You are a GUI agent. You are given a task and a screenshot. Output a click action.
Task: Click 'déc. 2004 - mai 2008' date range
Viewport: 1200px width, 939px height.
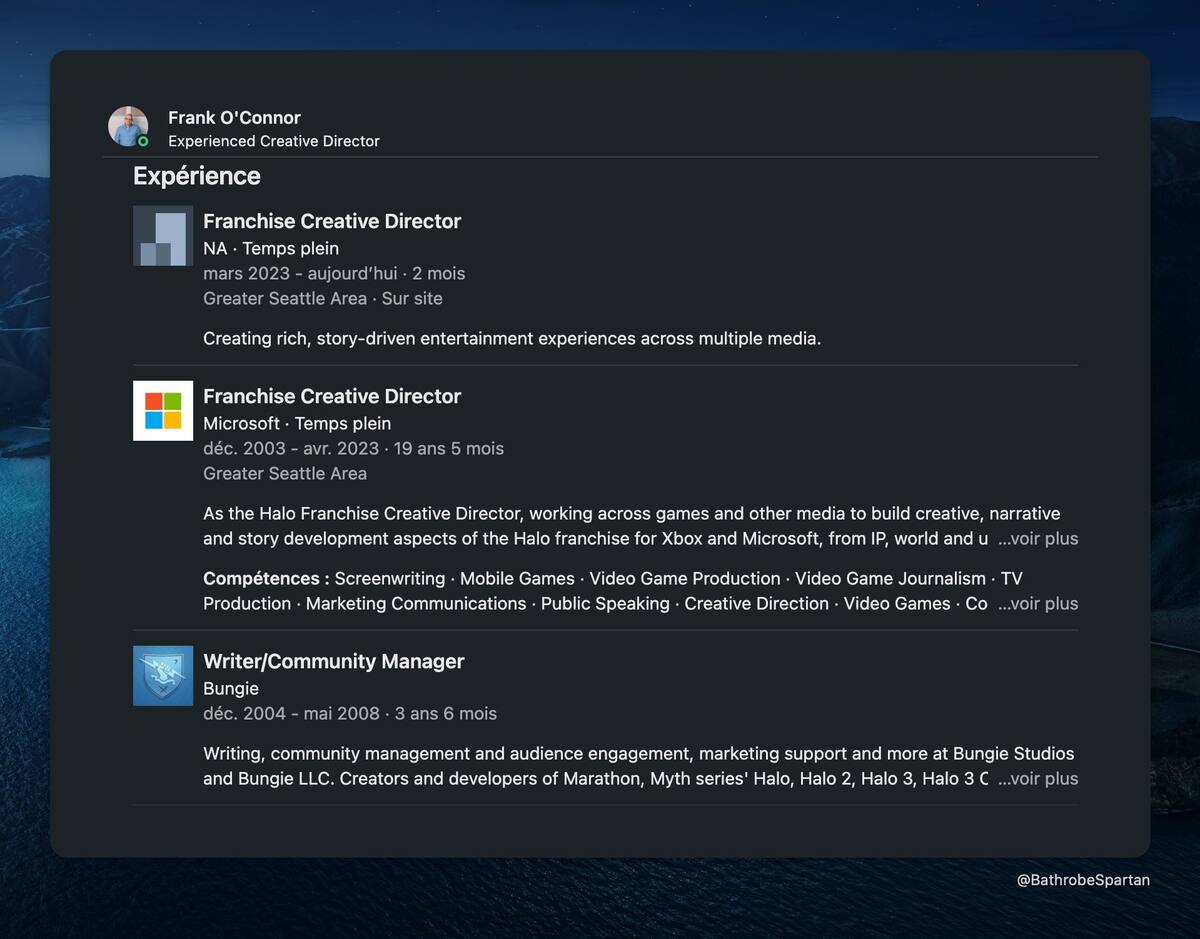click(291, 713)
